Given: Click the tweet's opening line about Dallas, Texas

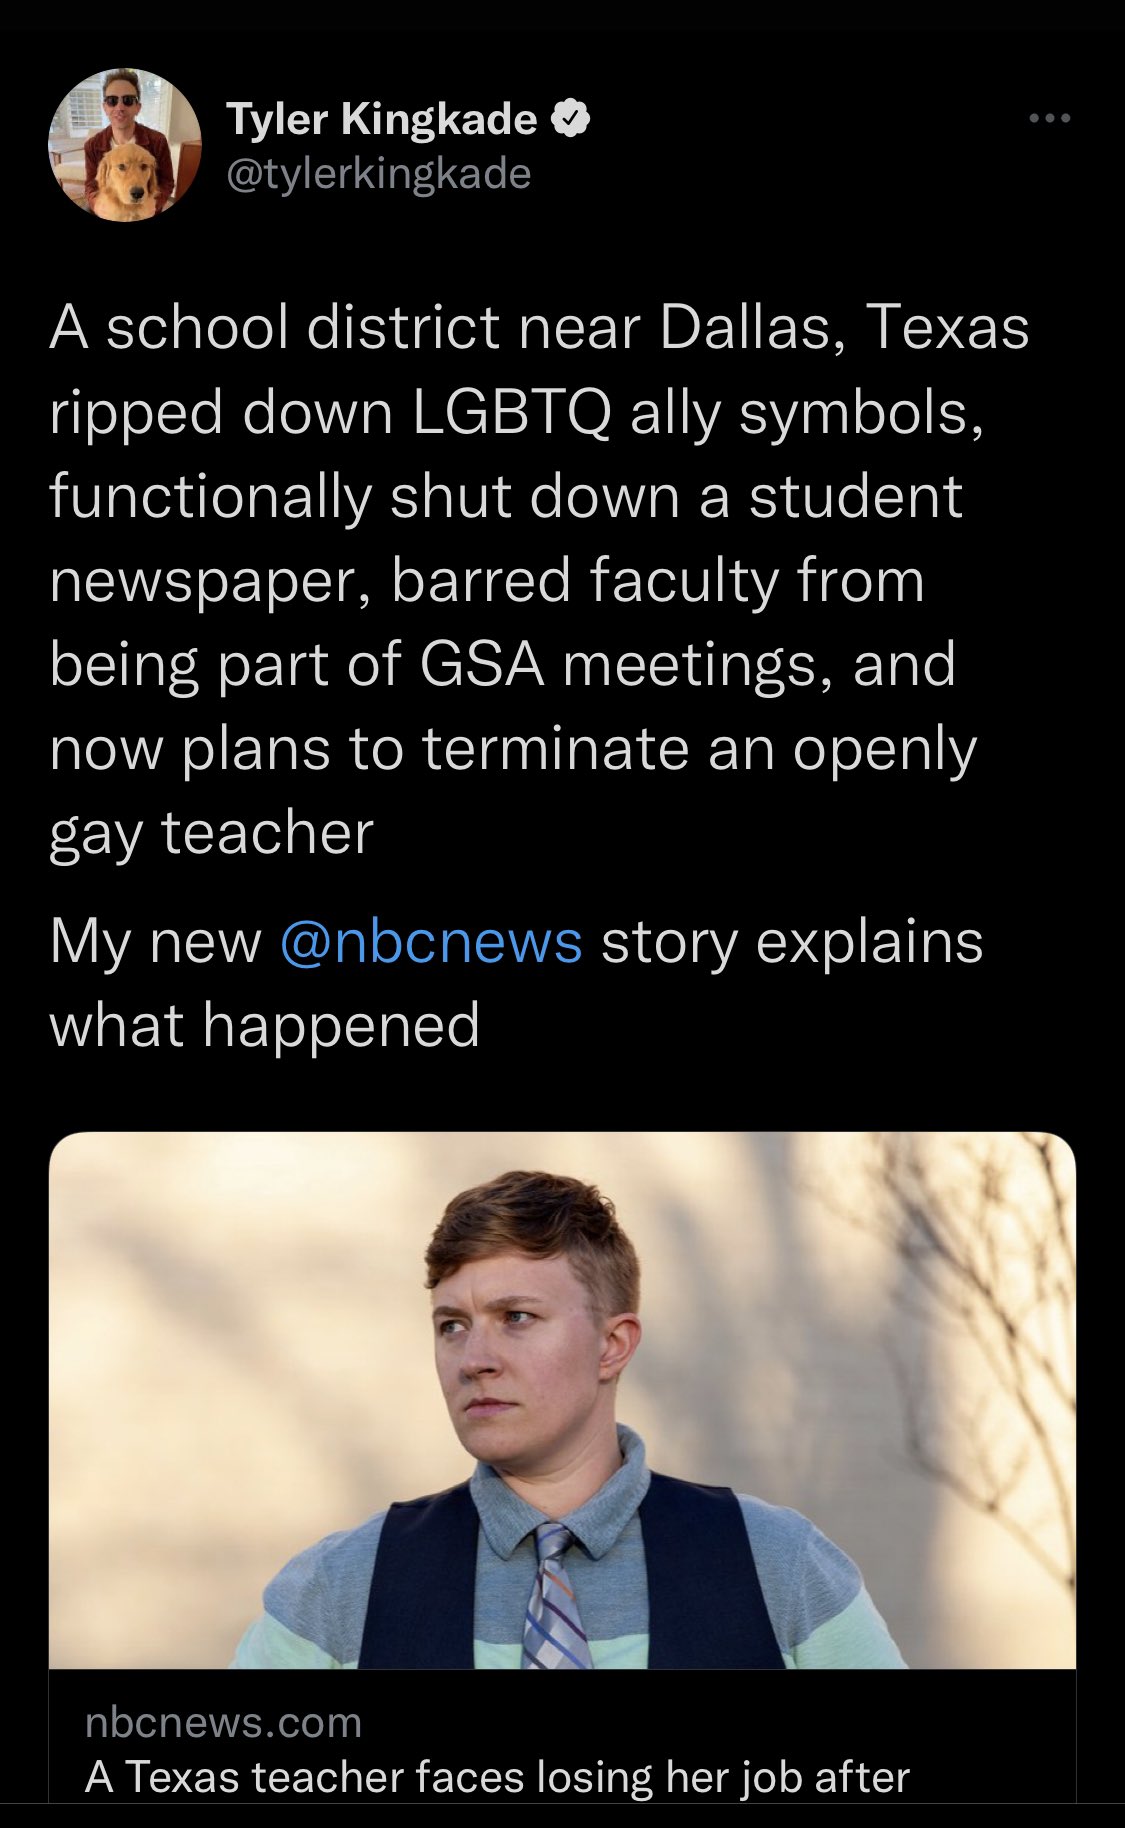Looking at the screenshot, I should 539,328.
